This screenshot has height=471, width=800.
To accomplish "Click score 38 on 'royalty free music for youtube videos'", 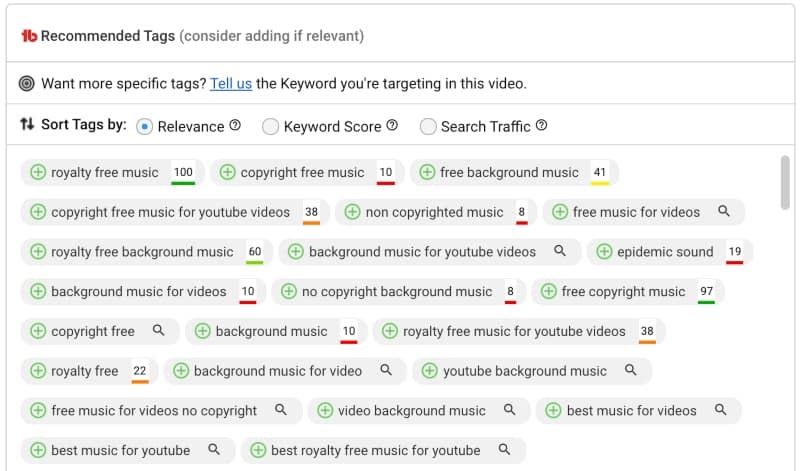I will (x=647, y=332).
